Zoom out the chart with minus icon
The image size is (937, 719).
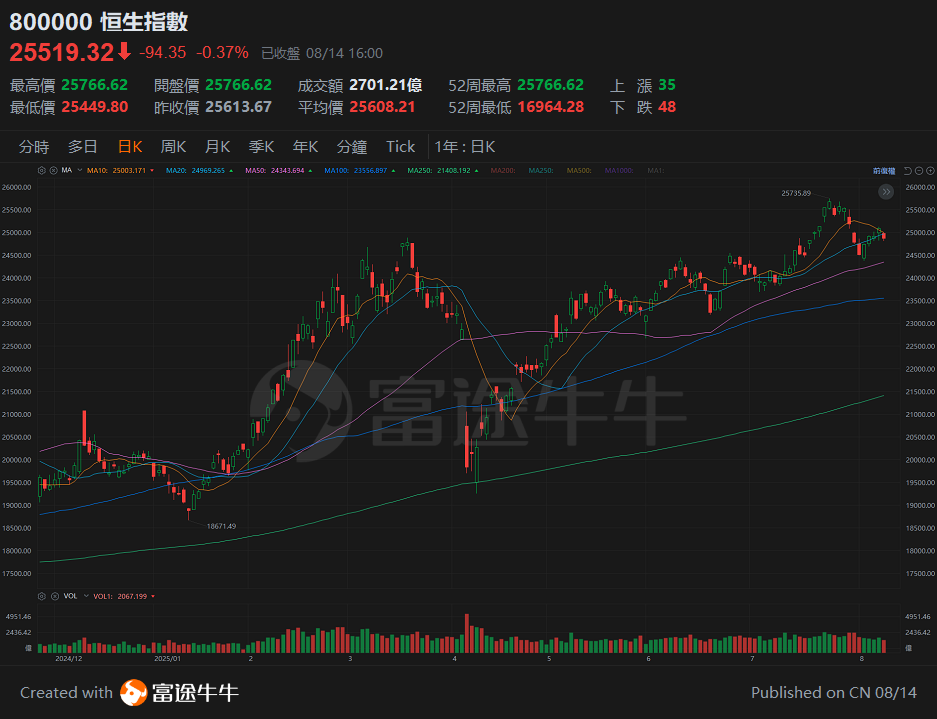[918, 171]
